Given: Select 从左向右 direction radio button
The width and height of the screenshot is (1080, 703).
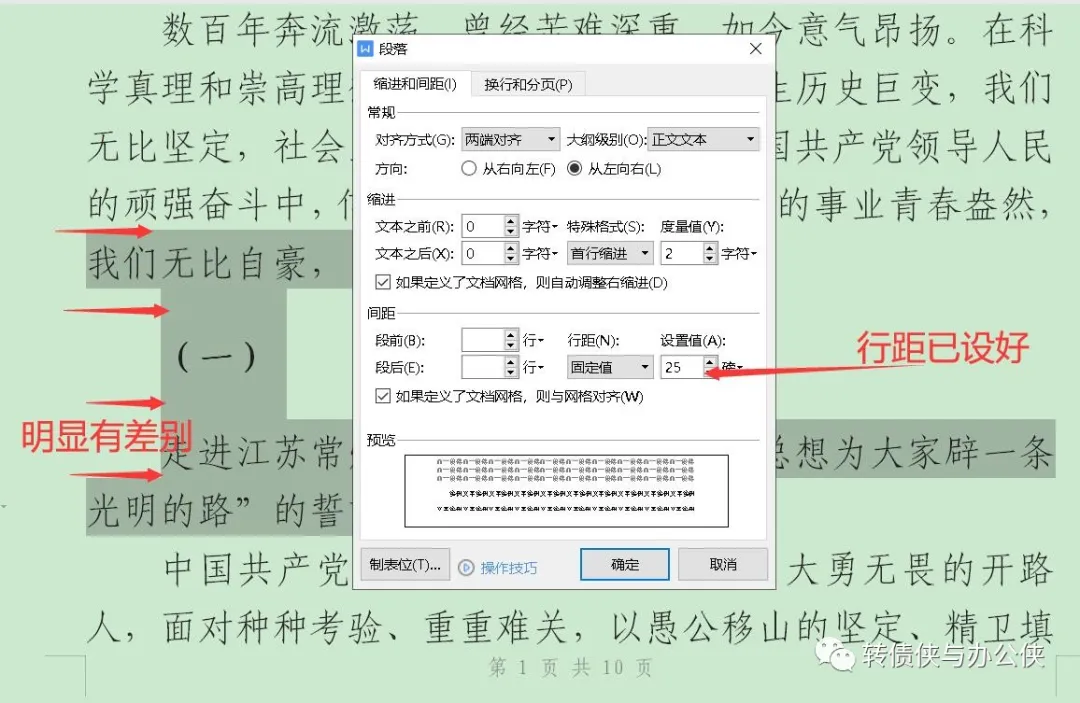Looking at the screenshot, I should tap(574, 169).
